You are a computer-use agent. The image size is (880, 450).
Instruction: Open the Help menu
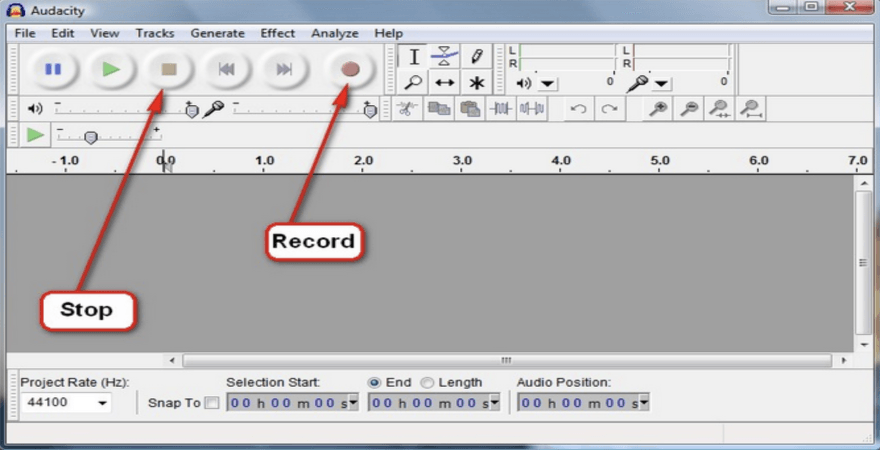point(388,33)
